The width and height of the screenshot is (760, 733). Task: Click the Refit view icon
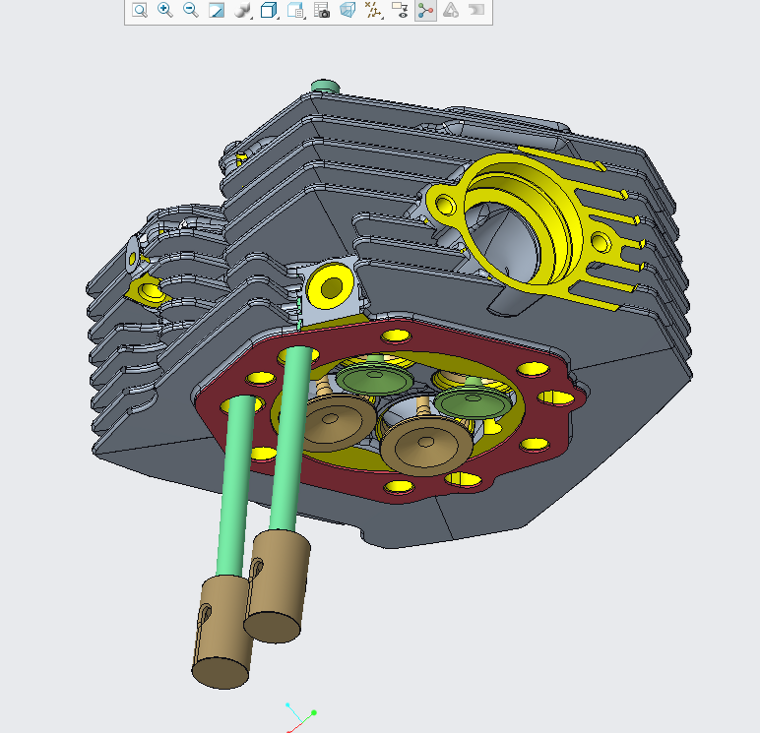point(140,10)
